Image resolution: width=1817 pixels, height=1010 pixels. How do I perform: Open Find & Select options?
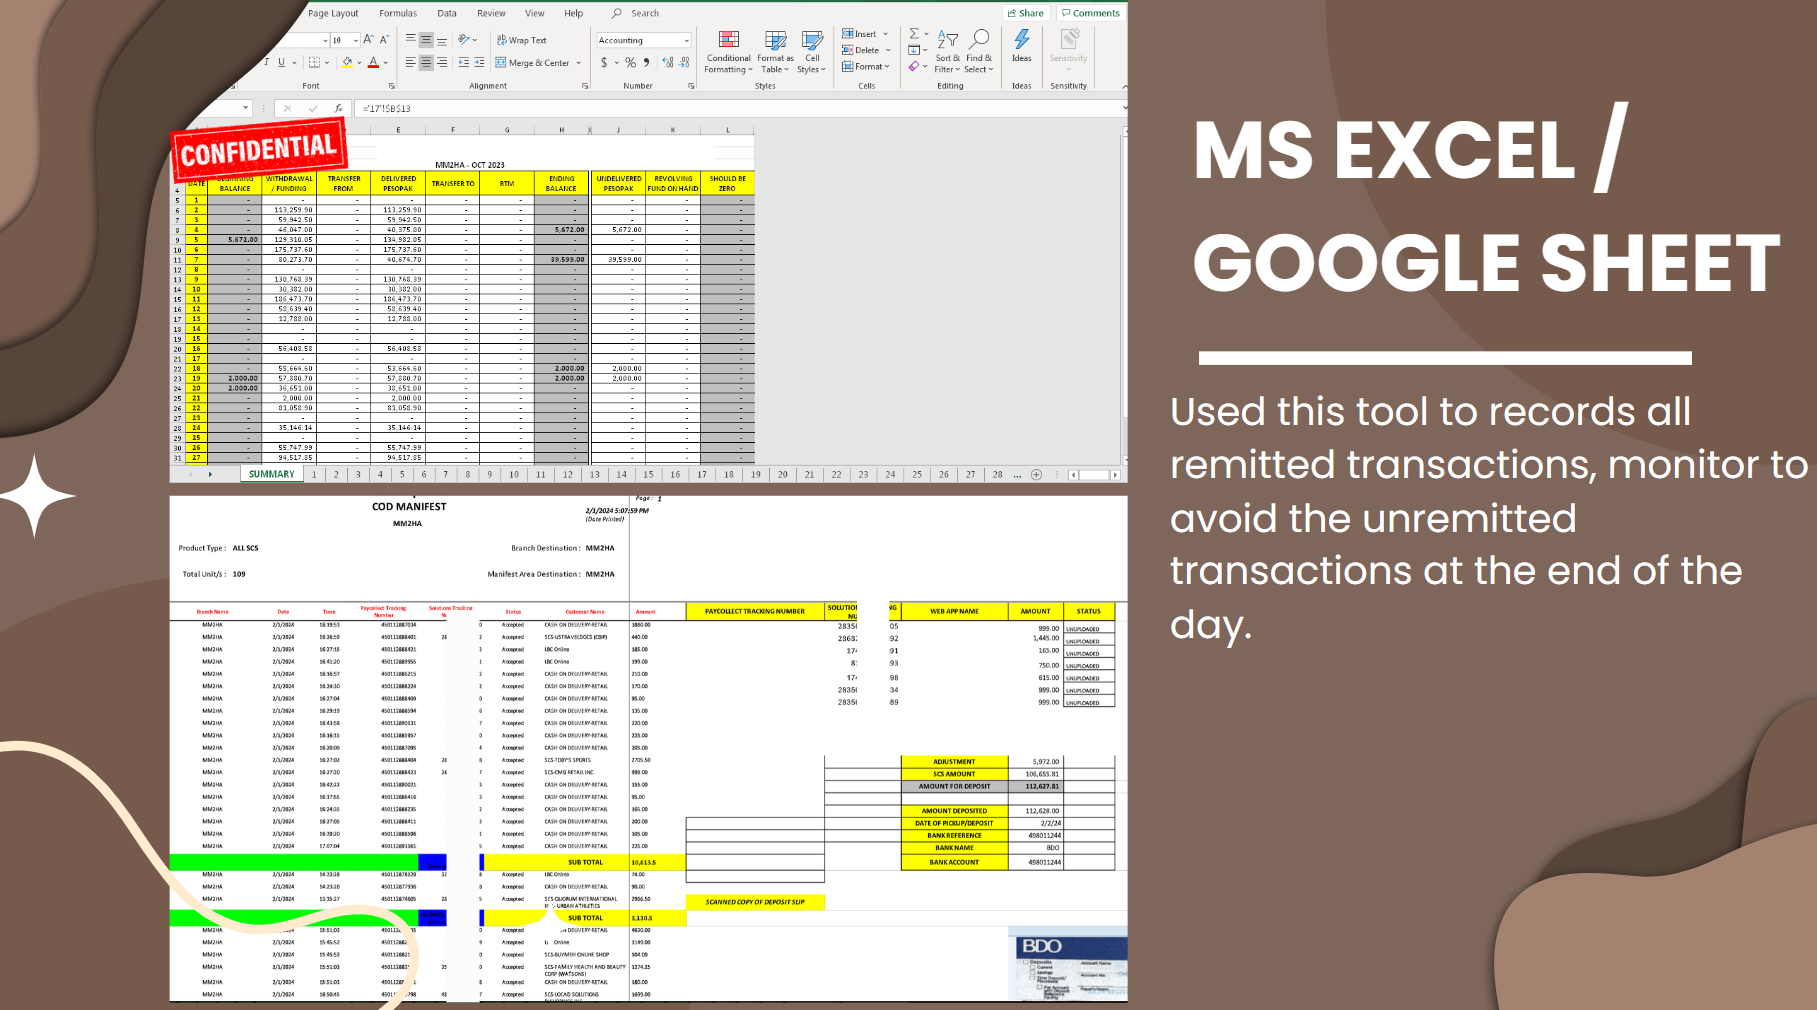point(979,51)
